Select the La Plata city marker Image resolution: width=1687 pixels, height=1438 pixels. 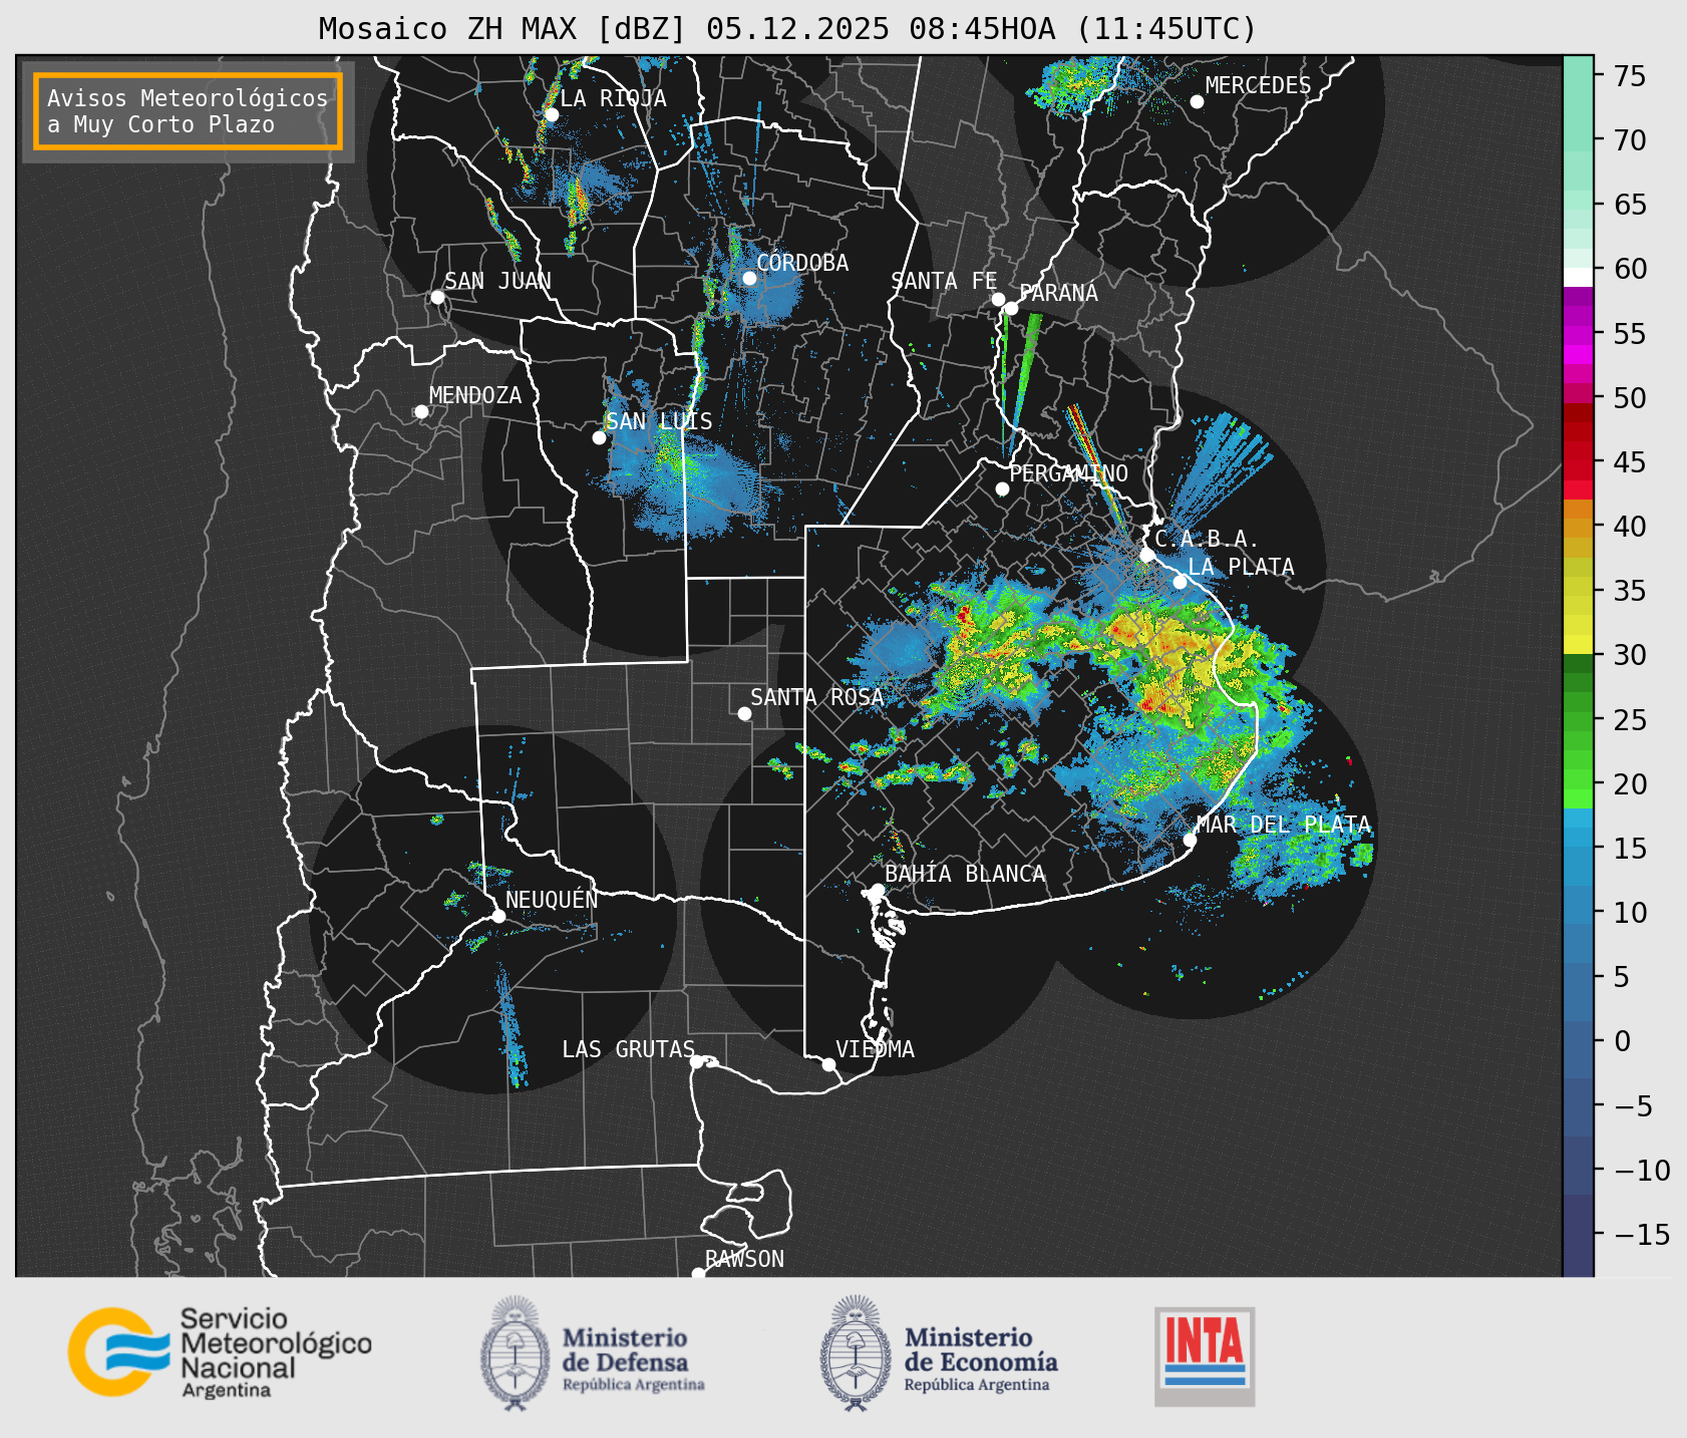1180,582
